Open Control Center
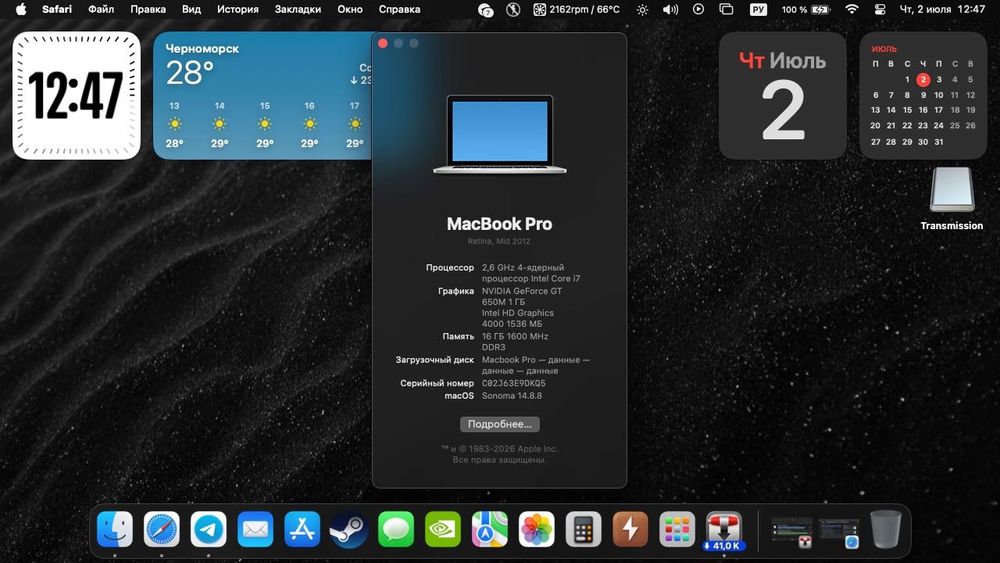Viewport: 1000px width, 563px height. point(880,10)
